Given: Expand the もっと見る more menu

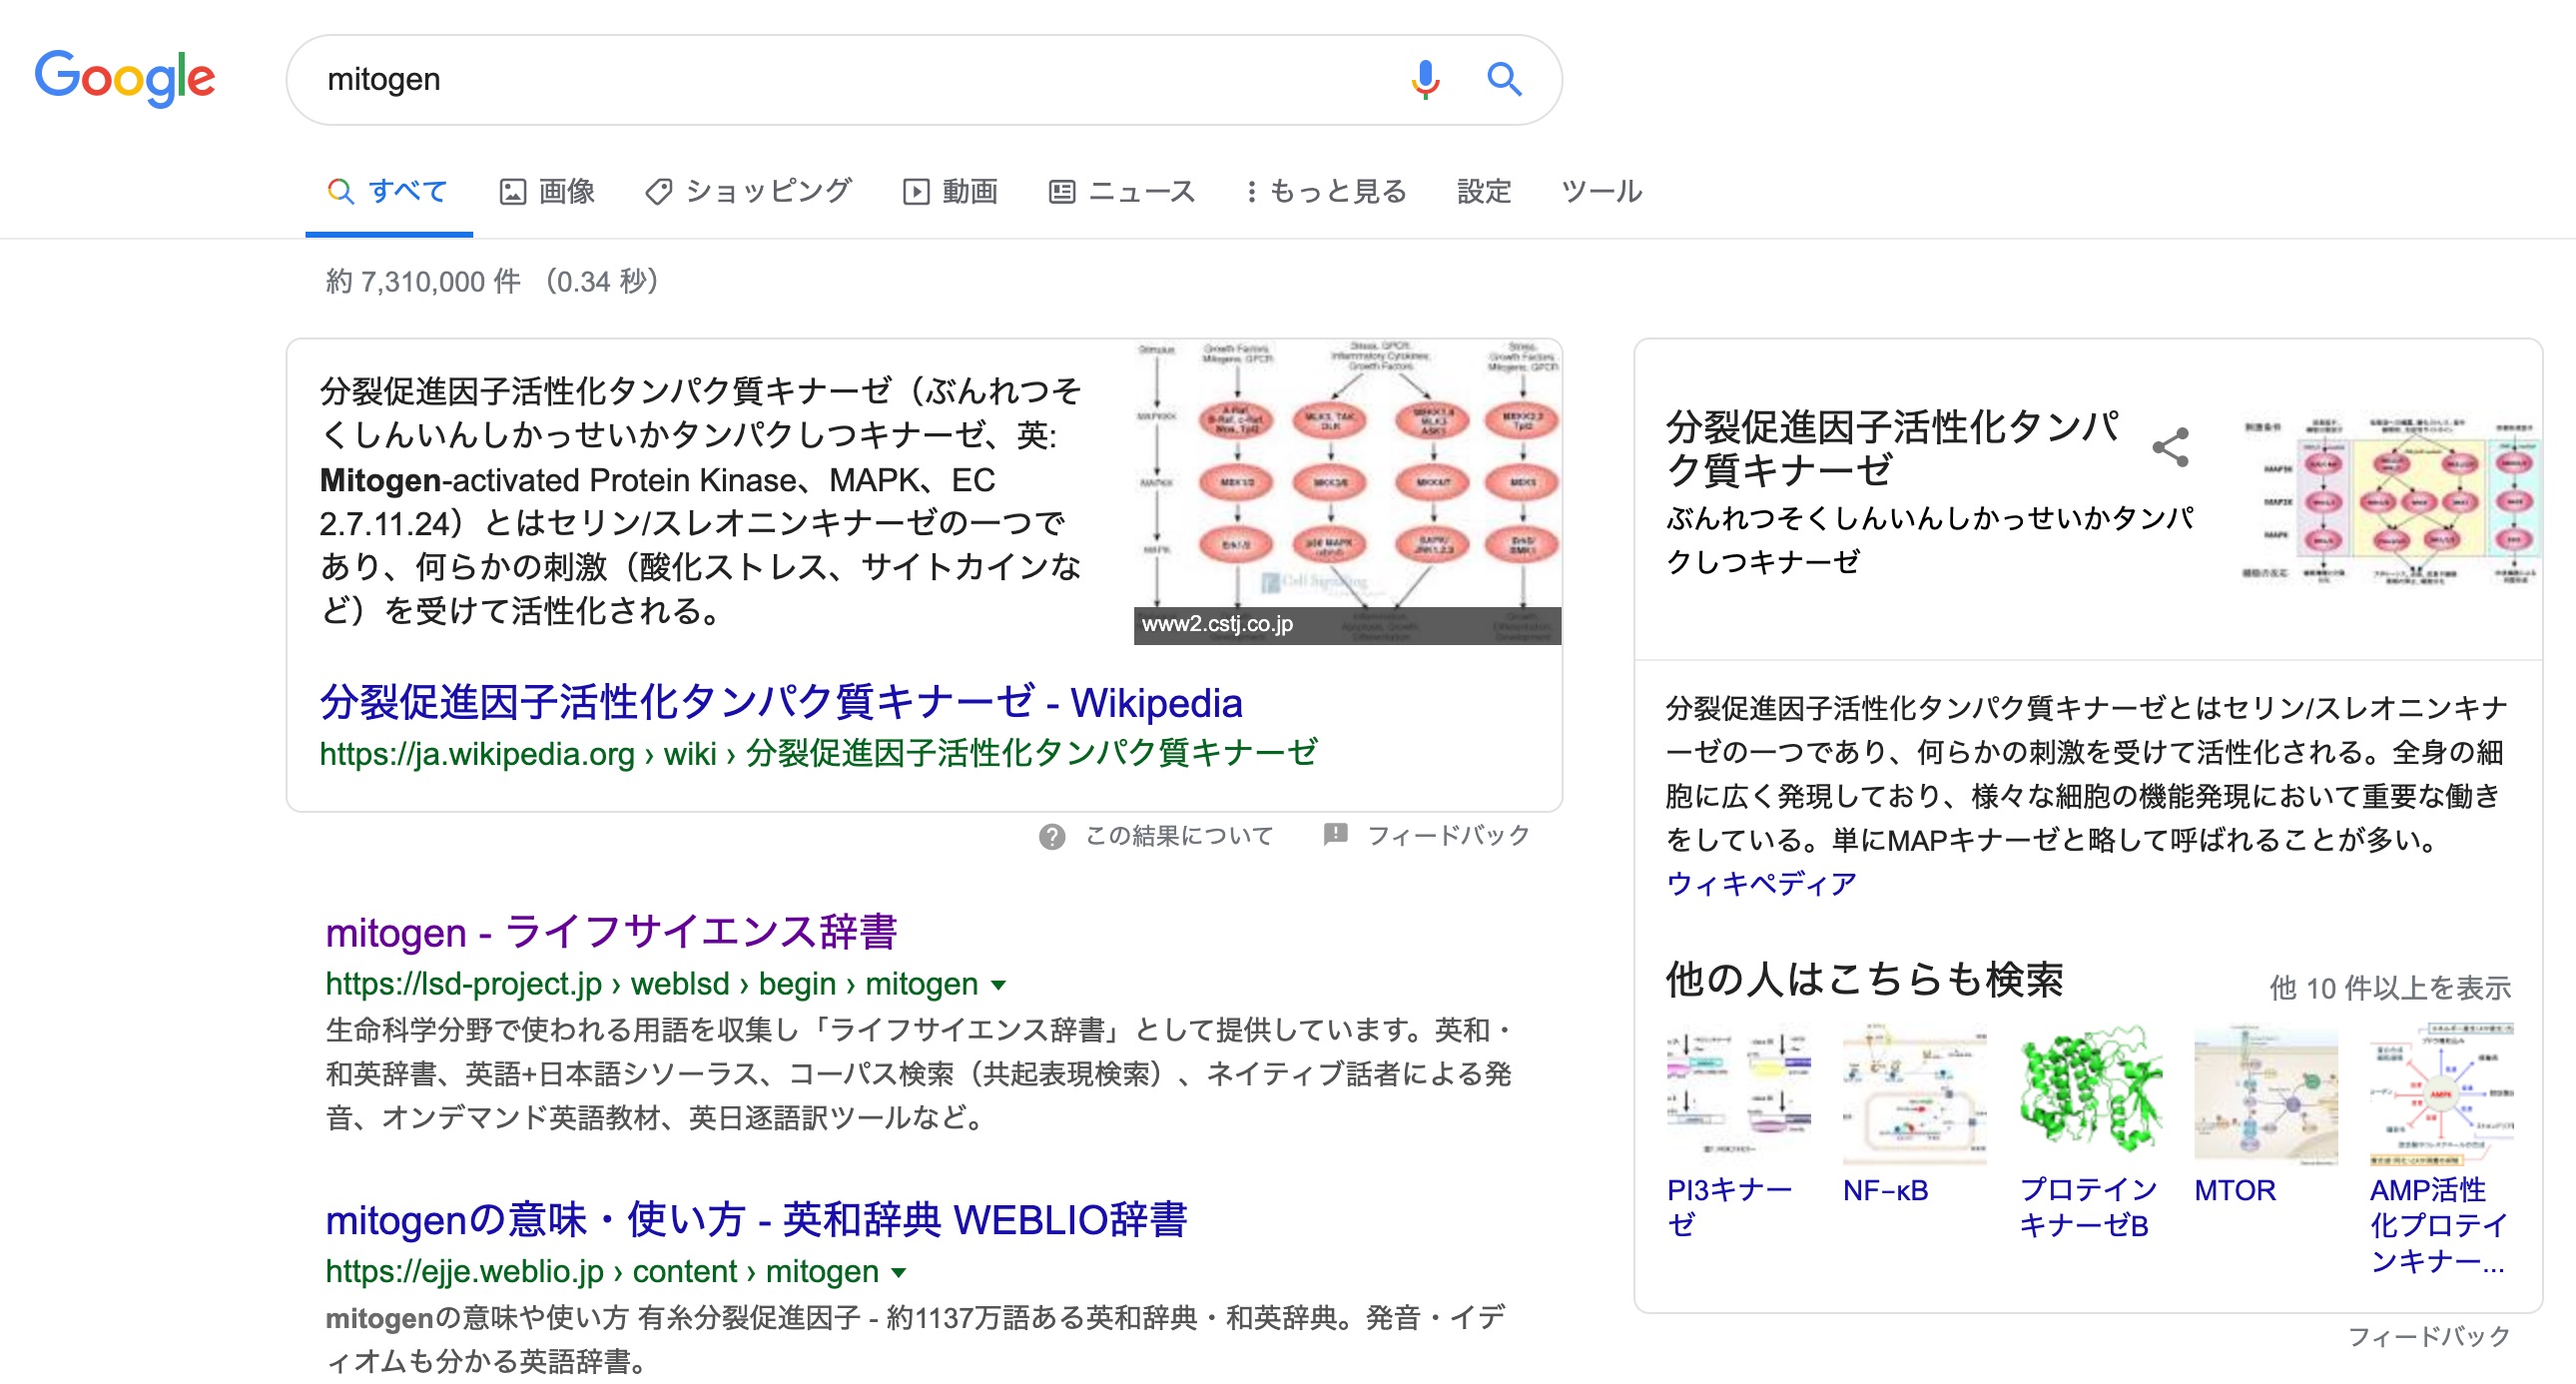Looking at the screenshot, I should [1326, 191].
